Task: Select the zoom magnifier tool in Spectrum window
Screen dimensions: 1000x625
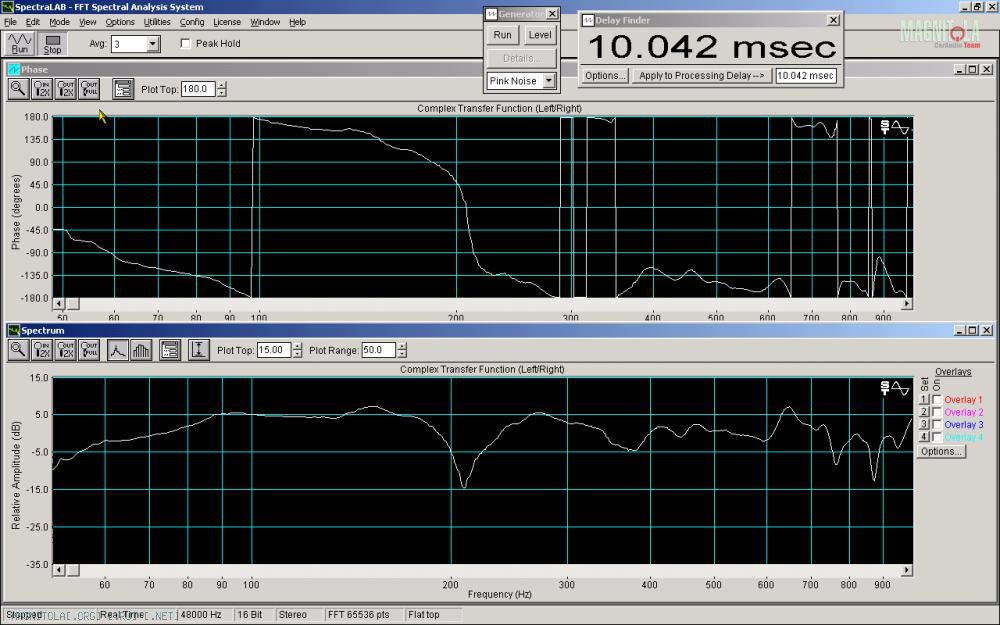Action: 18,349
